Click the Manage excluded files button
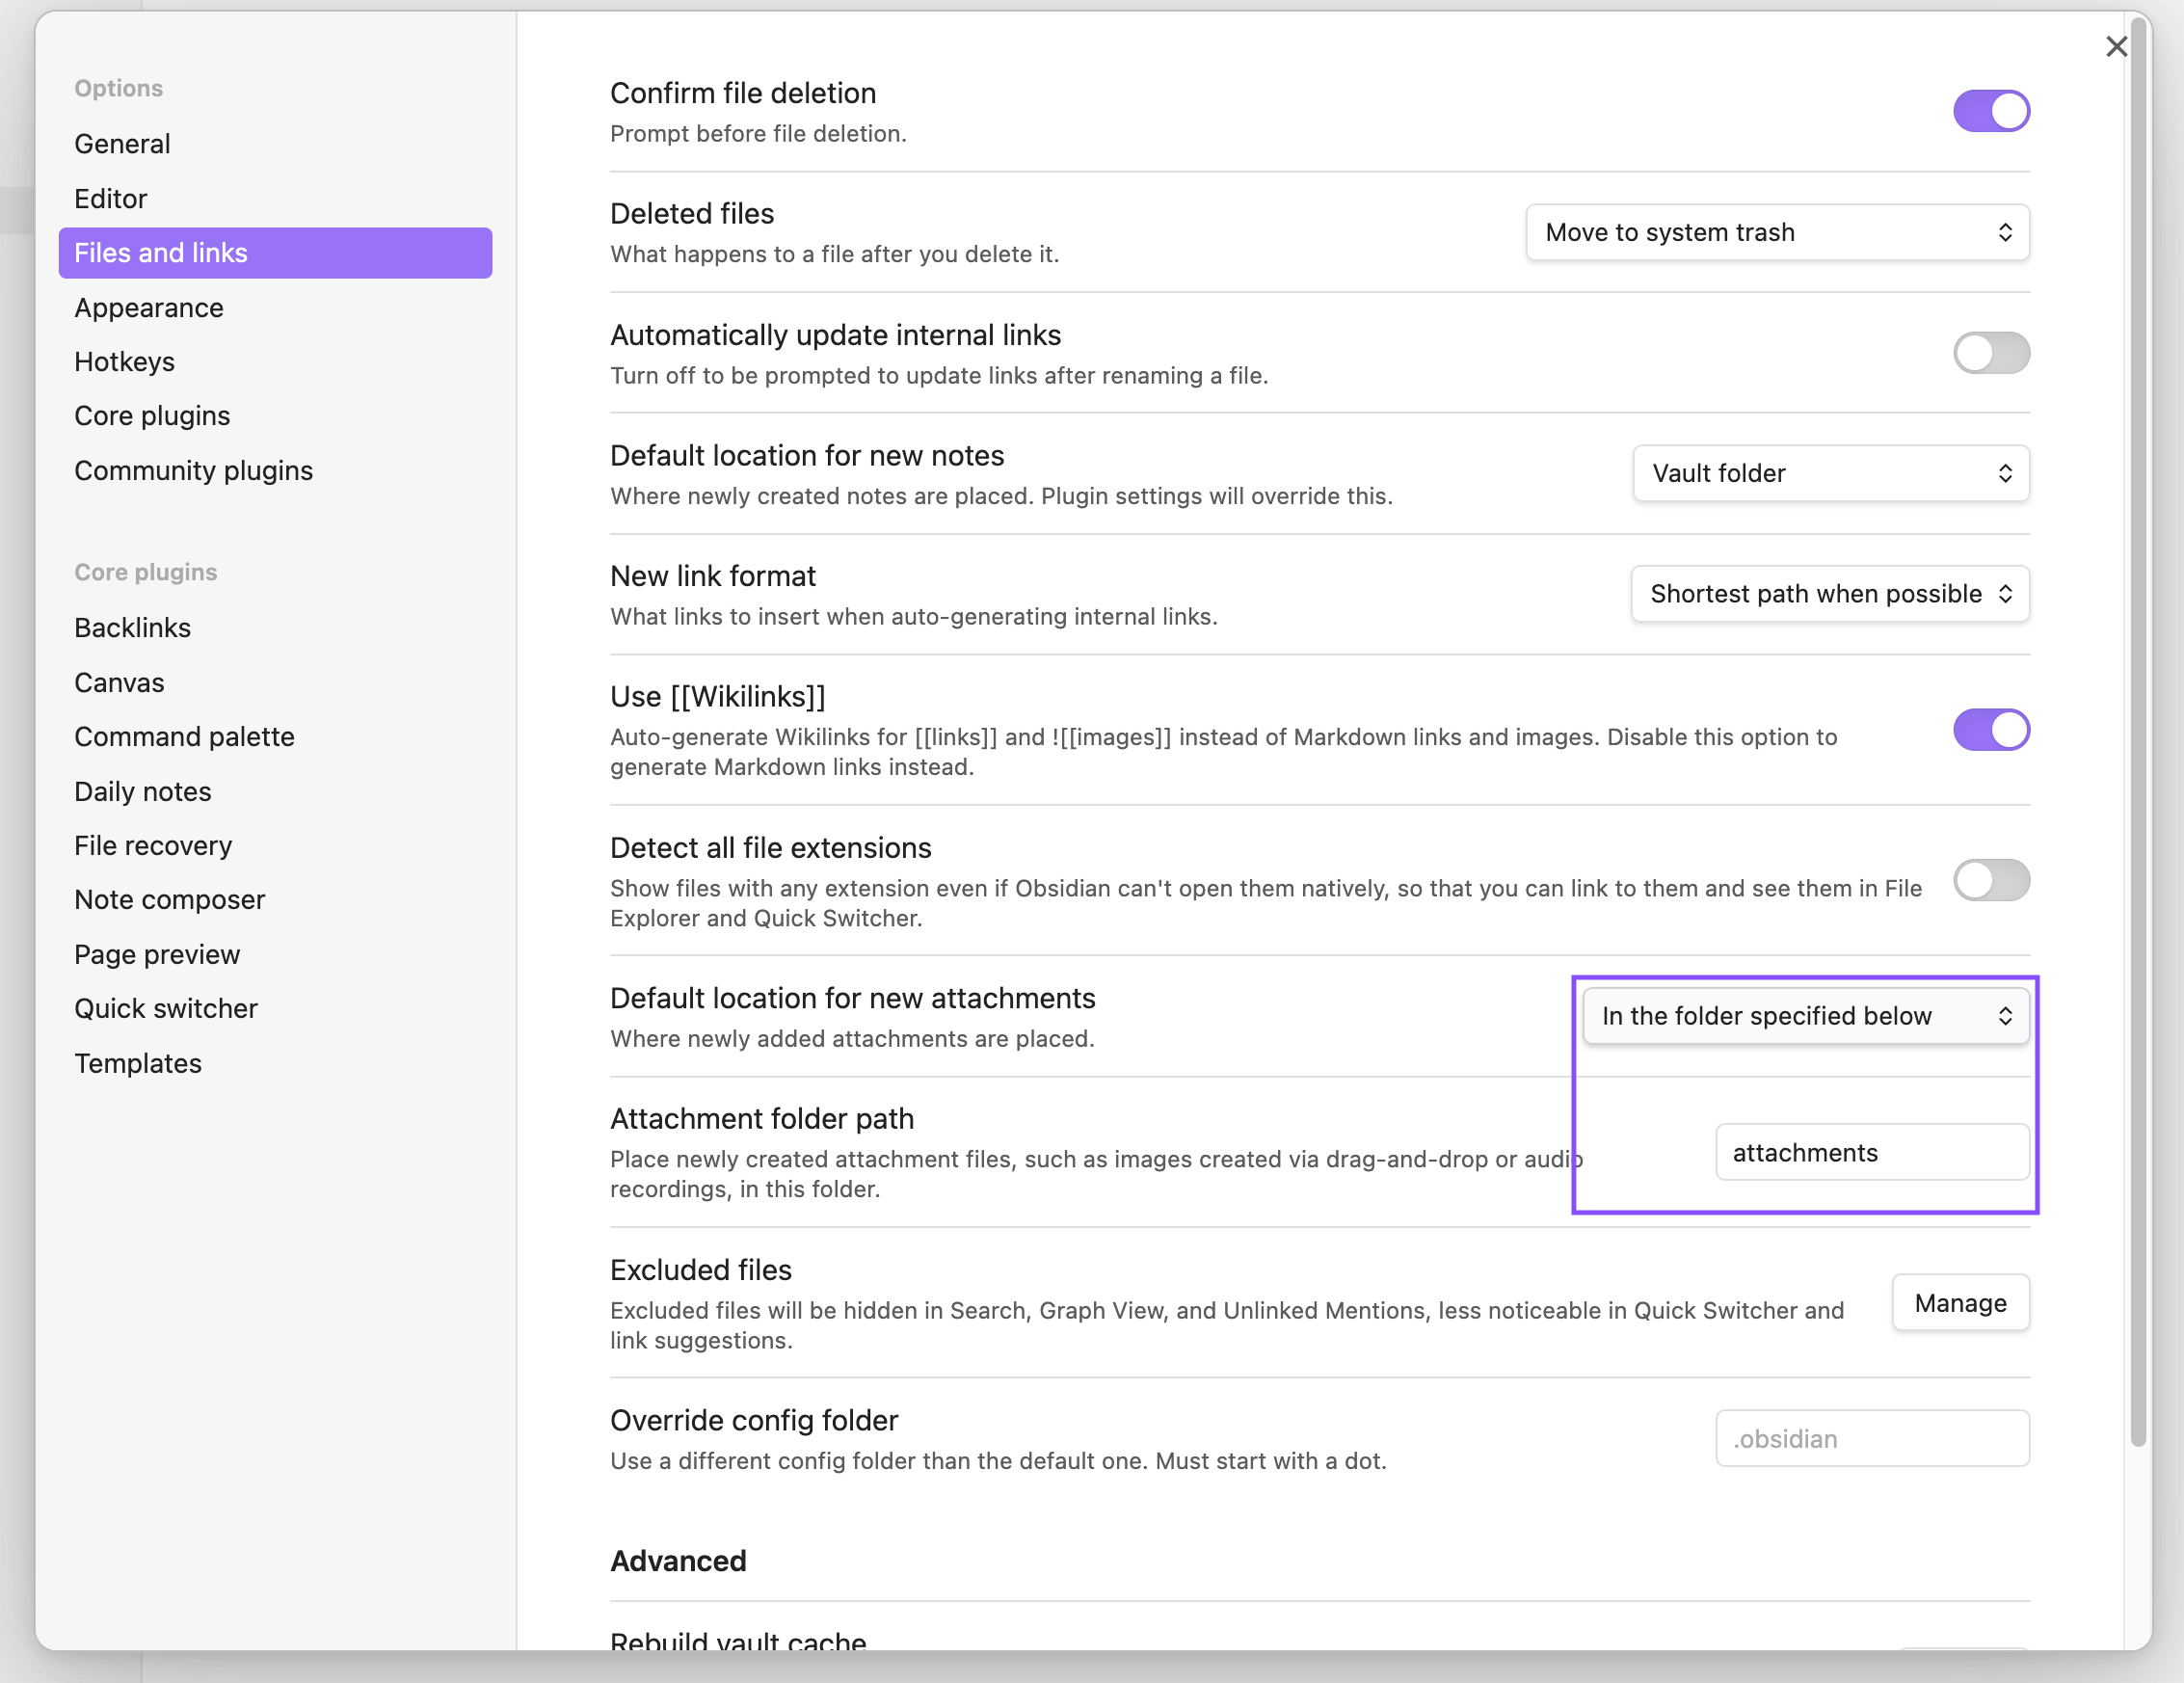Image resolution: width=2184 pixels, height=1683 pixels. point(1959,1303)
